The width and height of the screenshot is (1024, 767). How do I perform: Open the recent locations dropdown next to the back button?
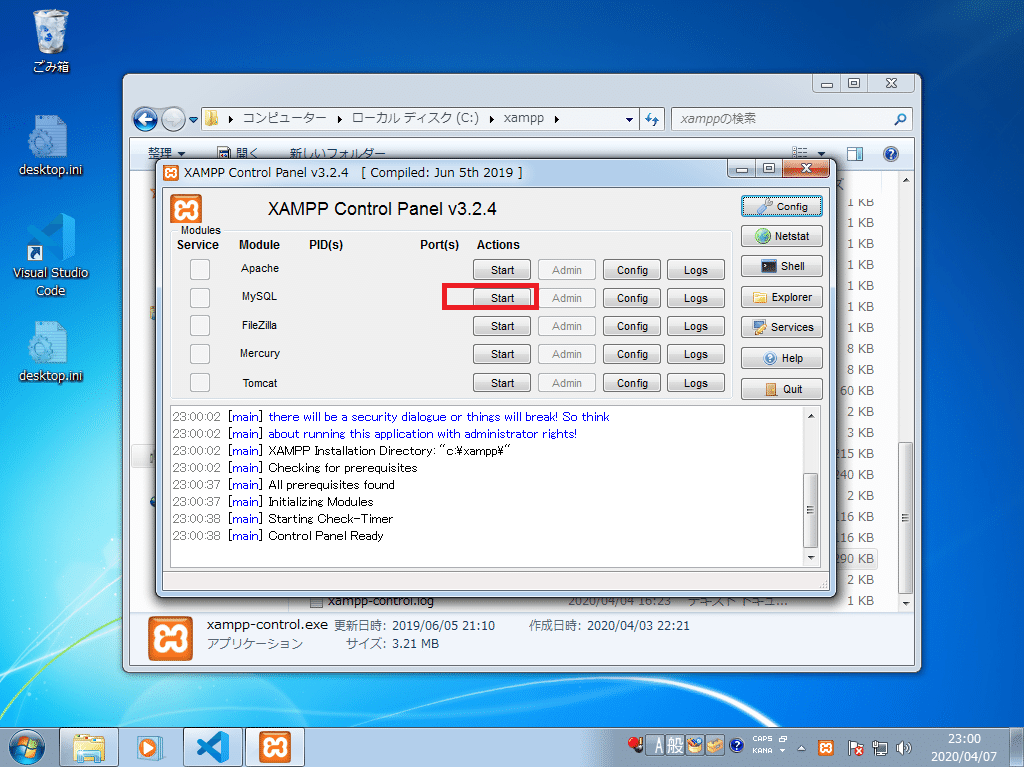pyautogui.click(x=193, y=120)
